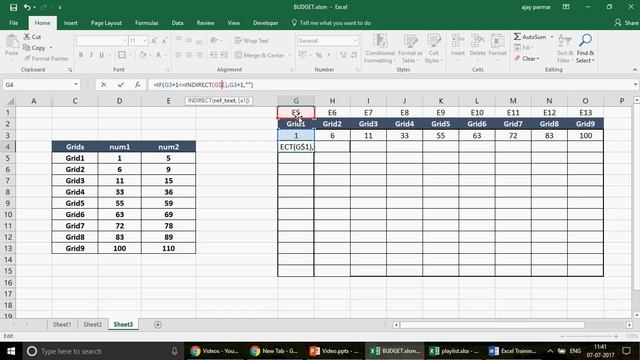640x360 pixels.
Task: Click row 10 header
Action: [x=8, y=214]
